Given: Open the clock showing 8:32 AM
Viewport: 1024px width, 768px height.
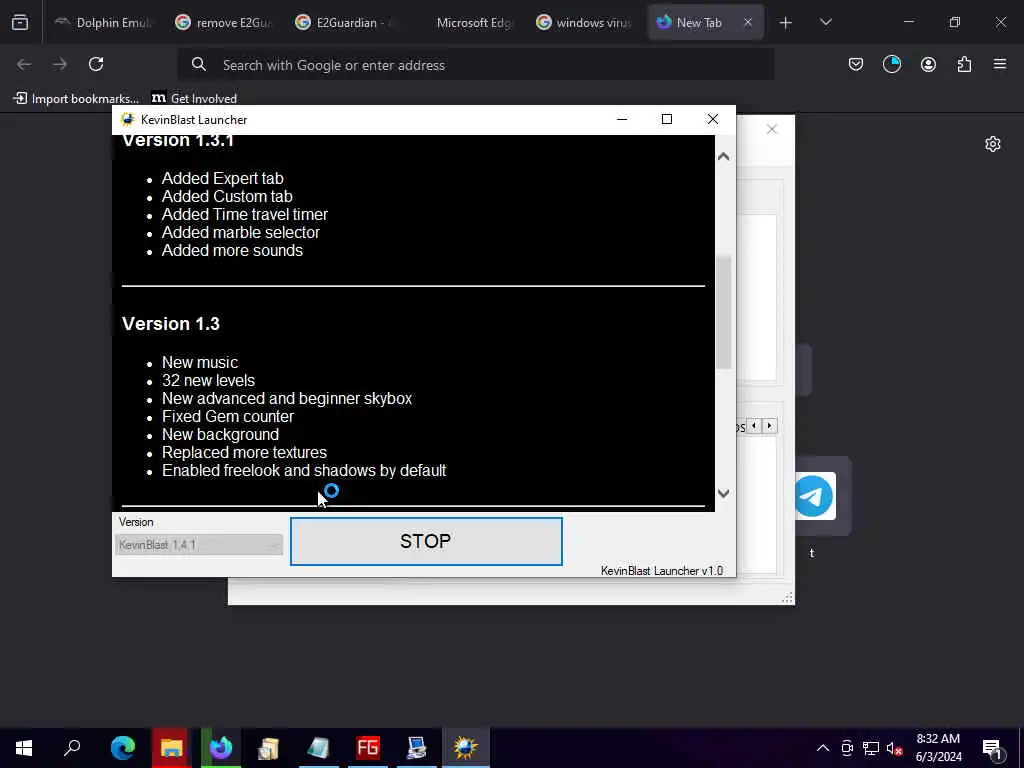Looking at the screenshot, I should (x=938, y=748).
